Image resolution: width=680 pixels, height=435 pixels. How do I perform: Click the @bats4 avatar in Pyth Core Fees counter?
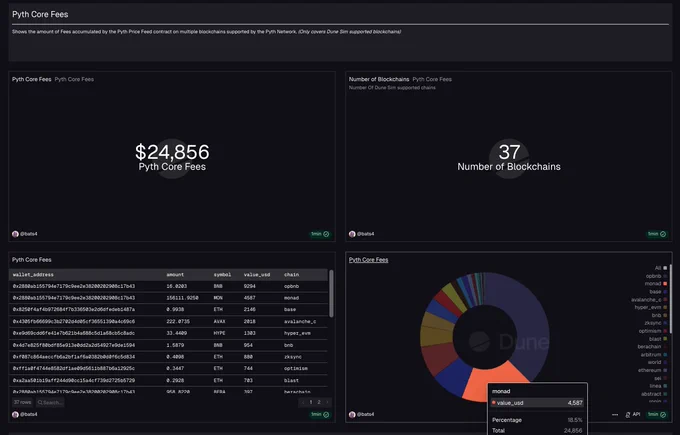pos(15,234)
